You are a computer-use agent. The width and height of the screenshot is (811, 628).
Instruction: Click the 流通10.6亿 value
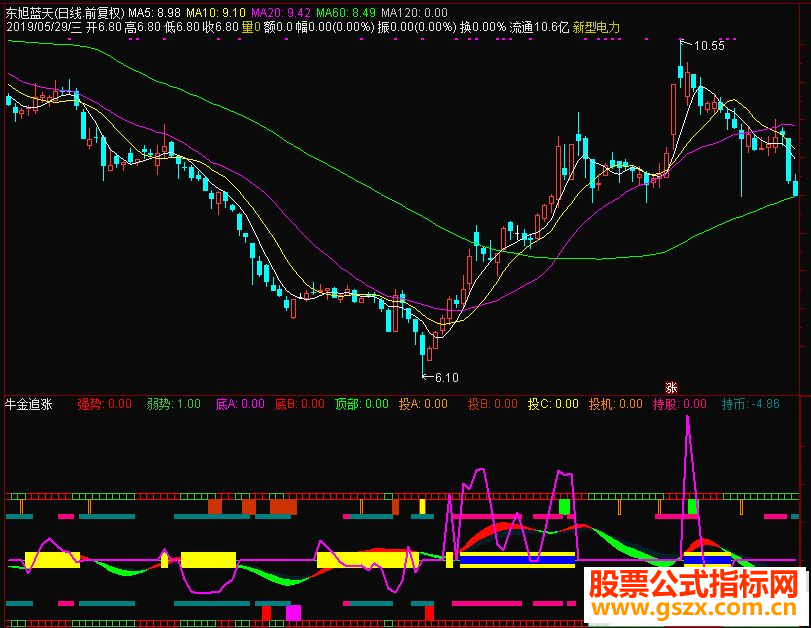(539, 27)
